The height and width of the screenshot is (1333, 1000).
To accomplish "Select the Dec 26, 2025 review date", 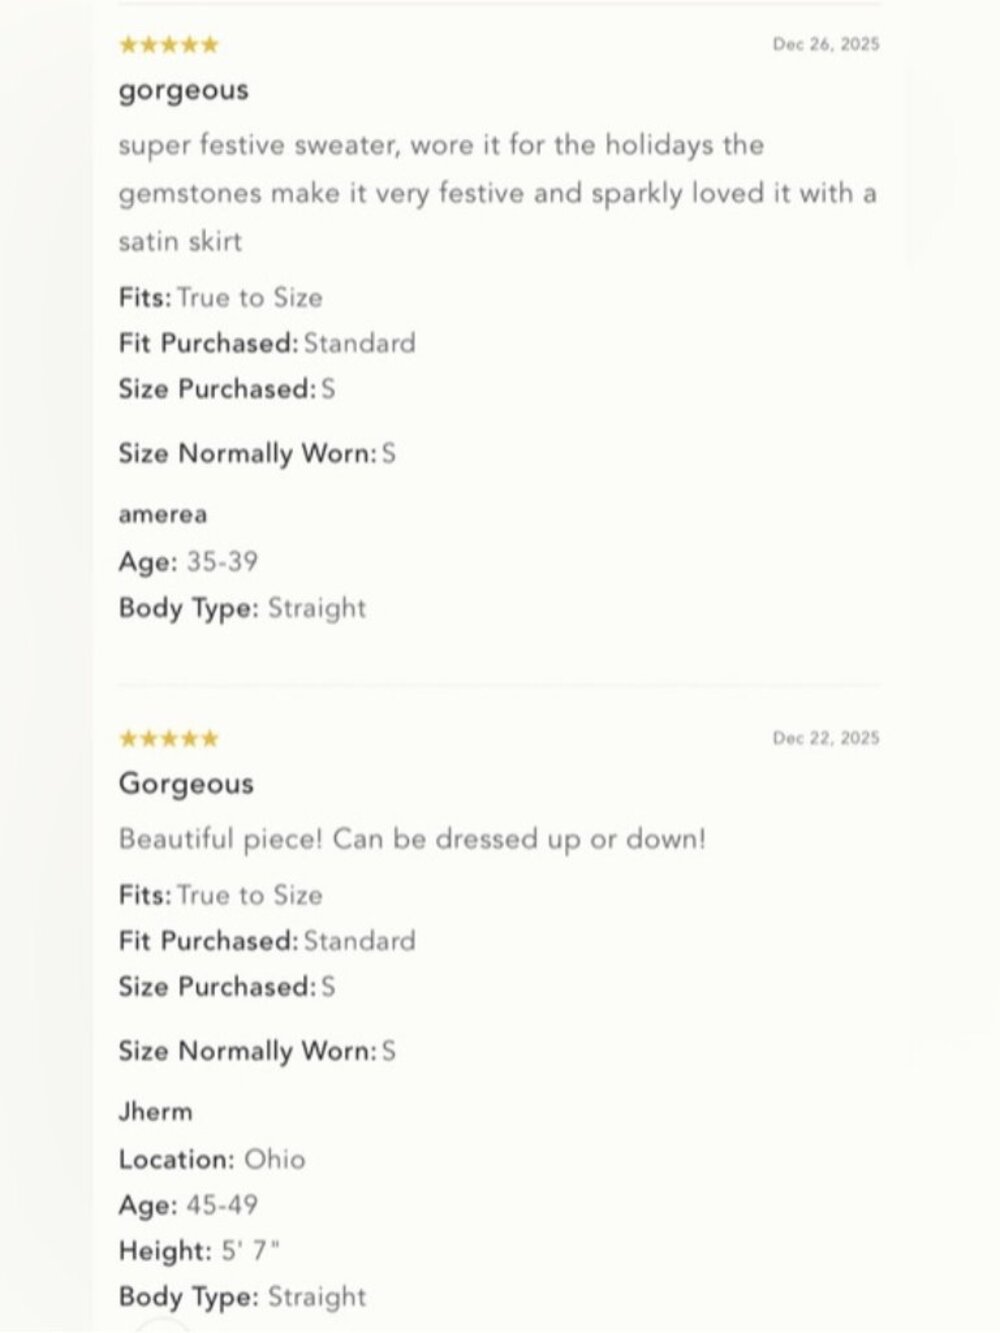I will coord(826,44).
